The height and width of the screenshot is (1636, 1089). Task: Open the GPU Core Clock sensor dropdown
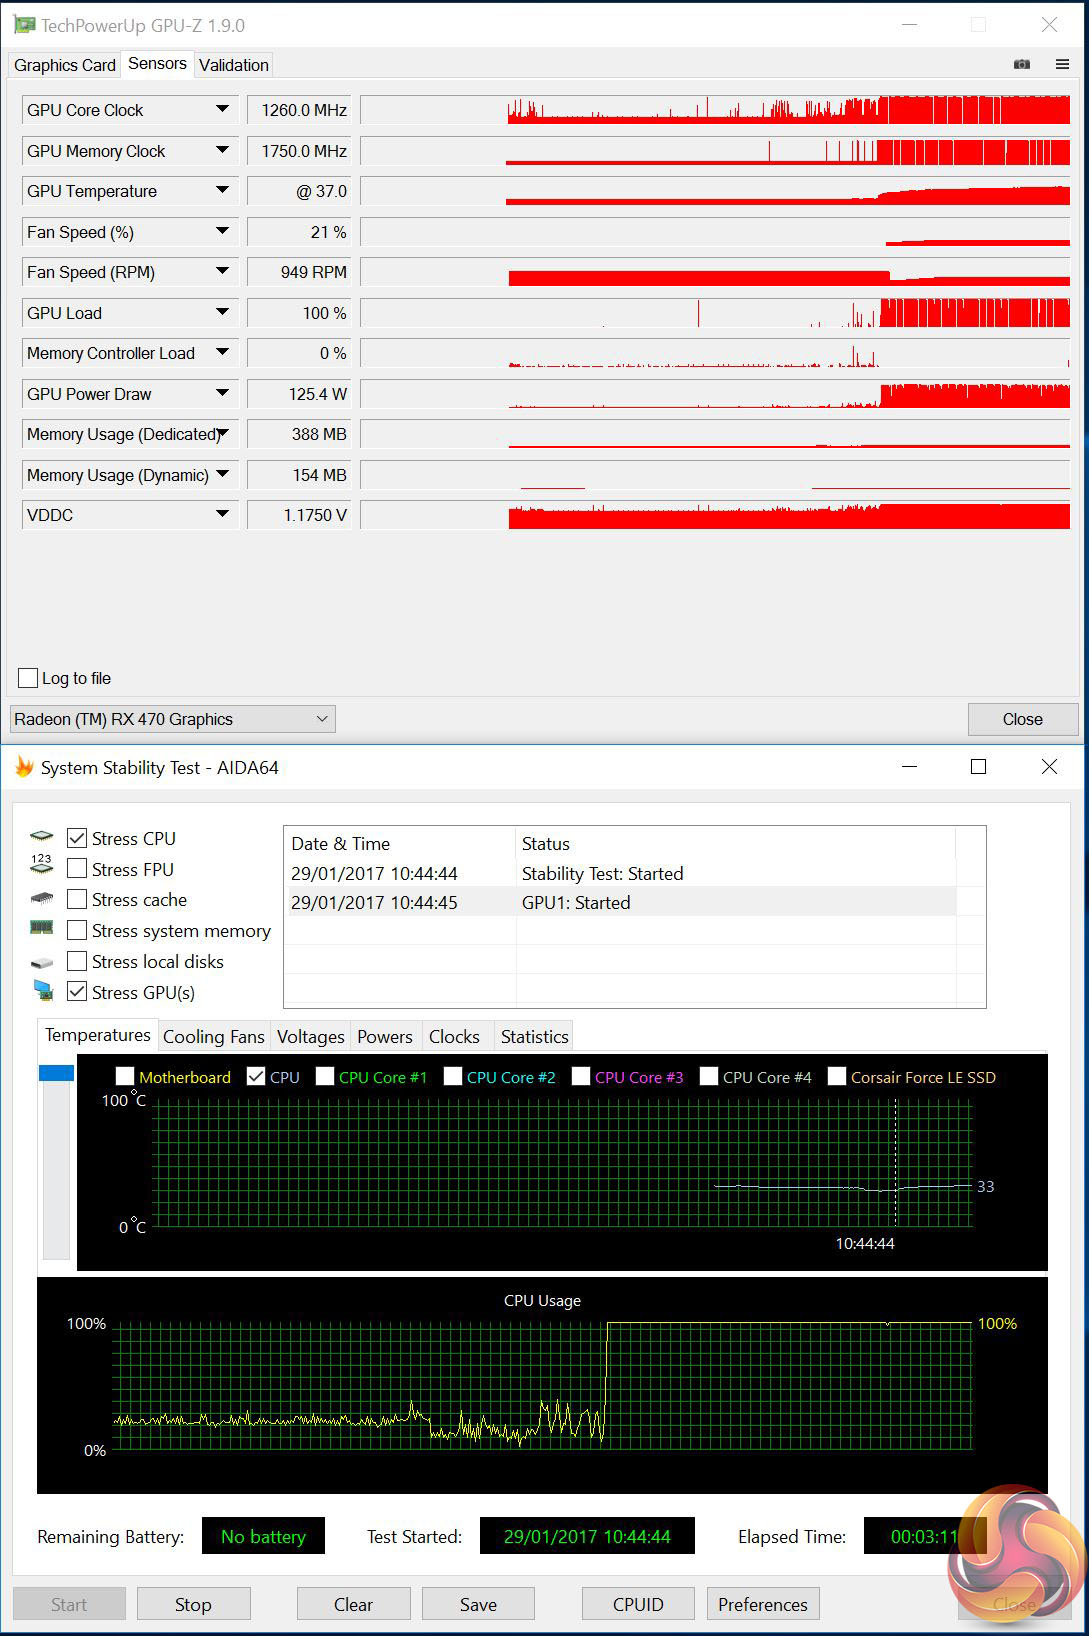(222, 109)
